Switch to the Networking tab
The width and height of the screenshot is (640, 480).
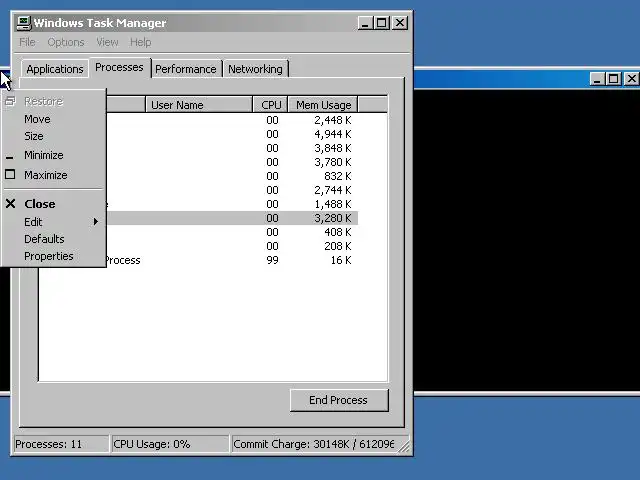(255, 69)
